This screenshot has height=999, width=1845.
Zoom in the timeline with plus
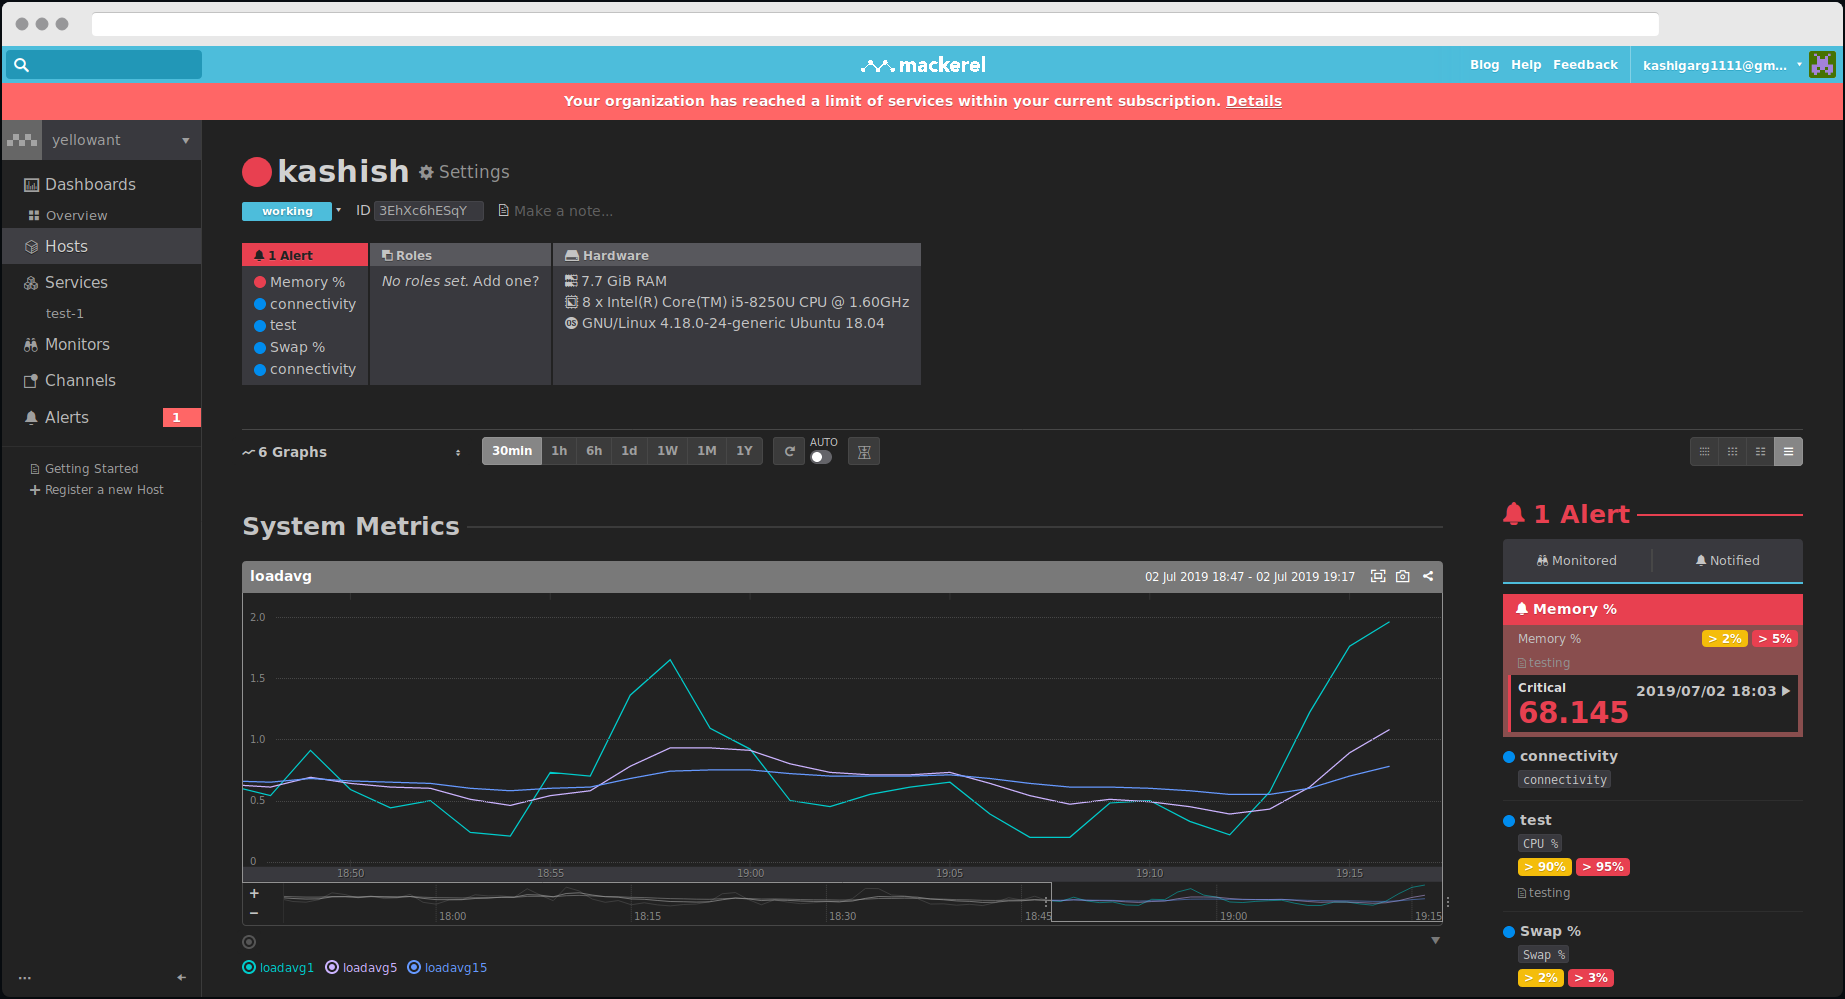pos(254,893)
